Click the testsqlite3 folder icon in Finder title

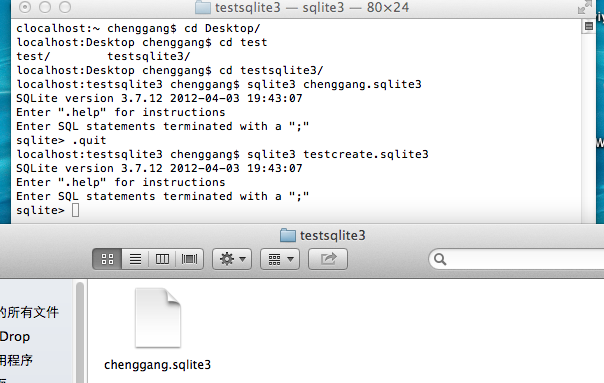click(288, 235)
